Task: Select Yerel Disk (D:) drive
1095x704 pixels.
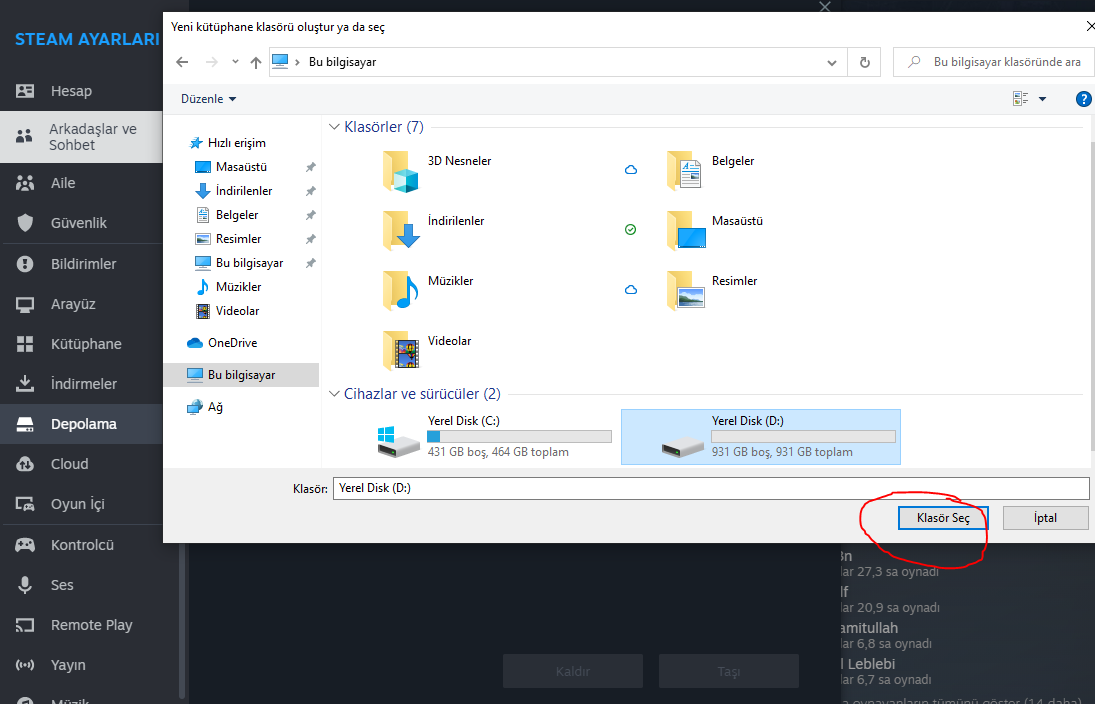Action: [760, 437]
